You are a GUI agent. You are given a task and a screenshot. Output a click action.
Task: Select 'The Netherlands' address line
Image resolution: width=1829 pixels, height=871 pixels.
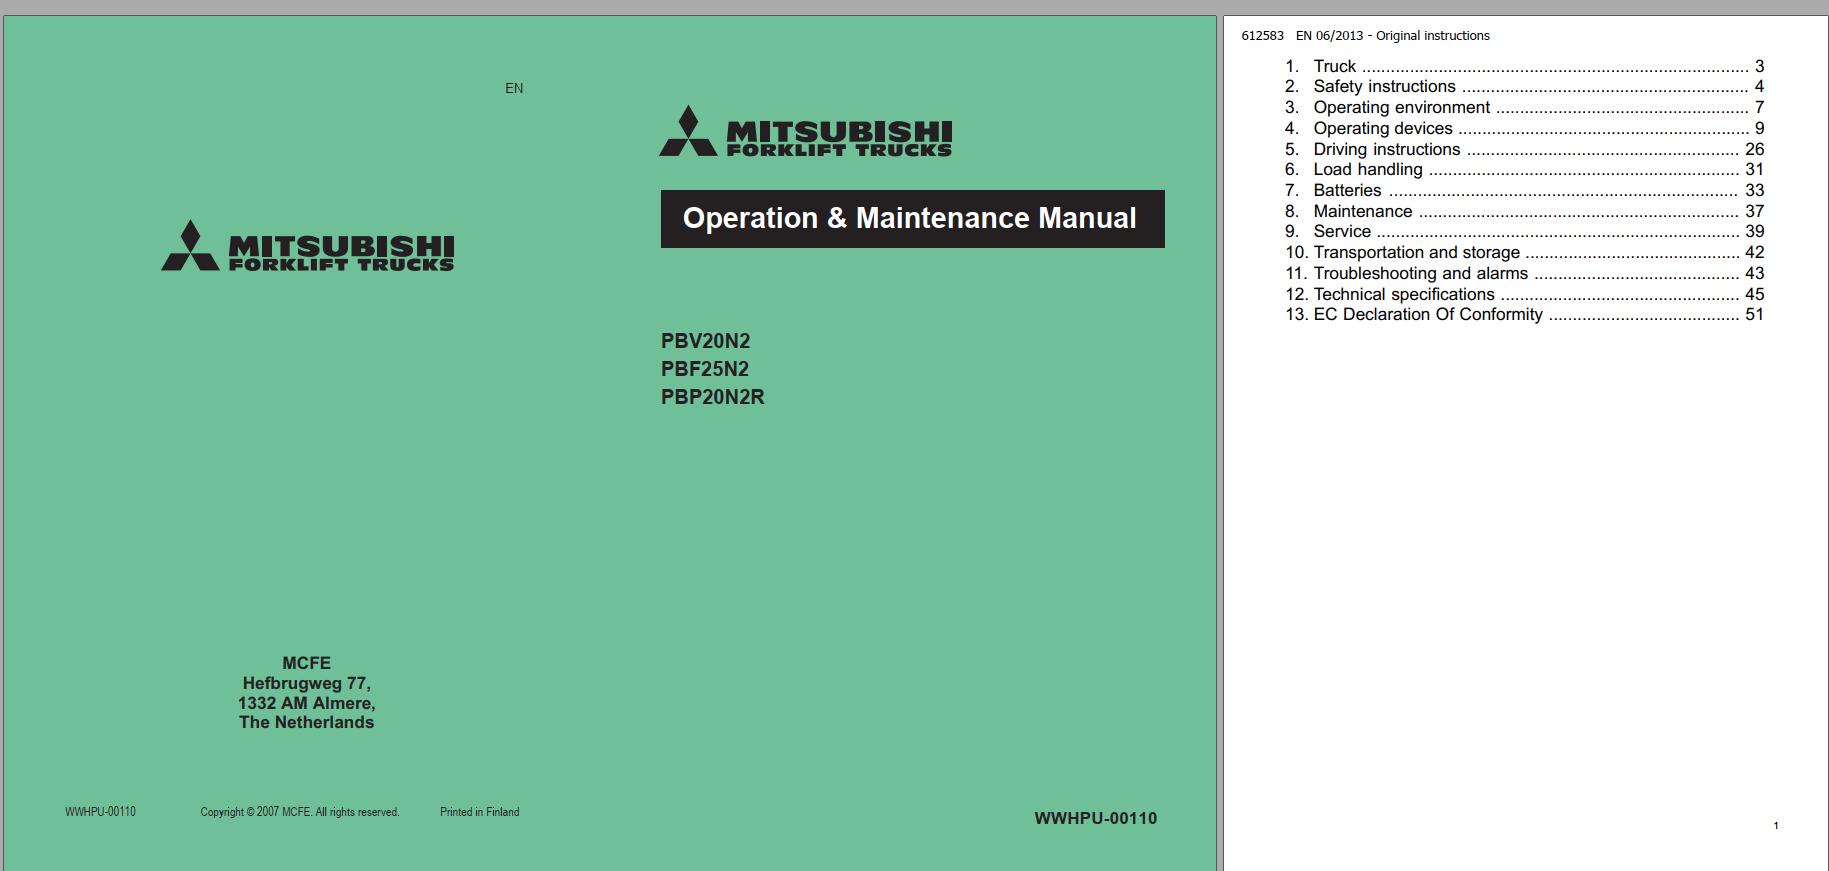pyautogui.click(x=306, y=722)
